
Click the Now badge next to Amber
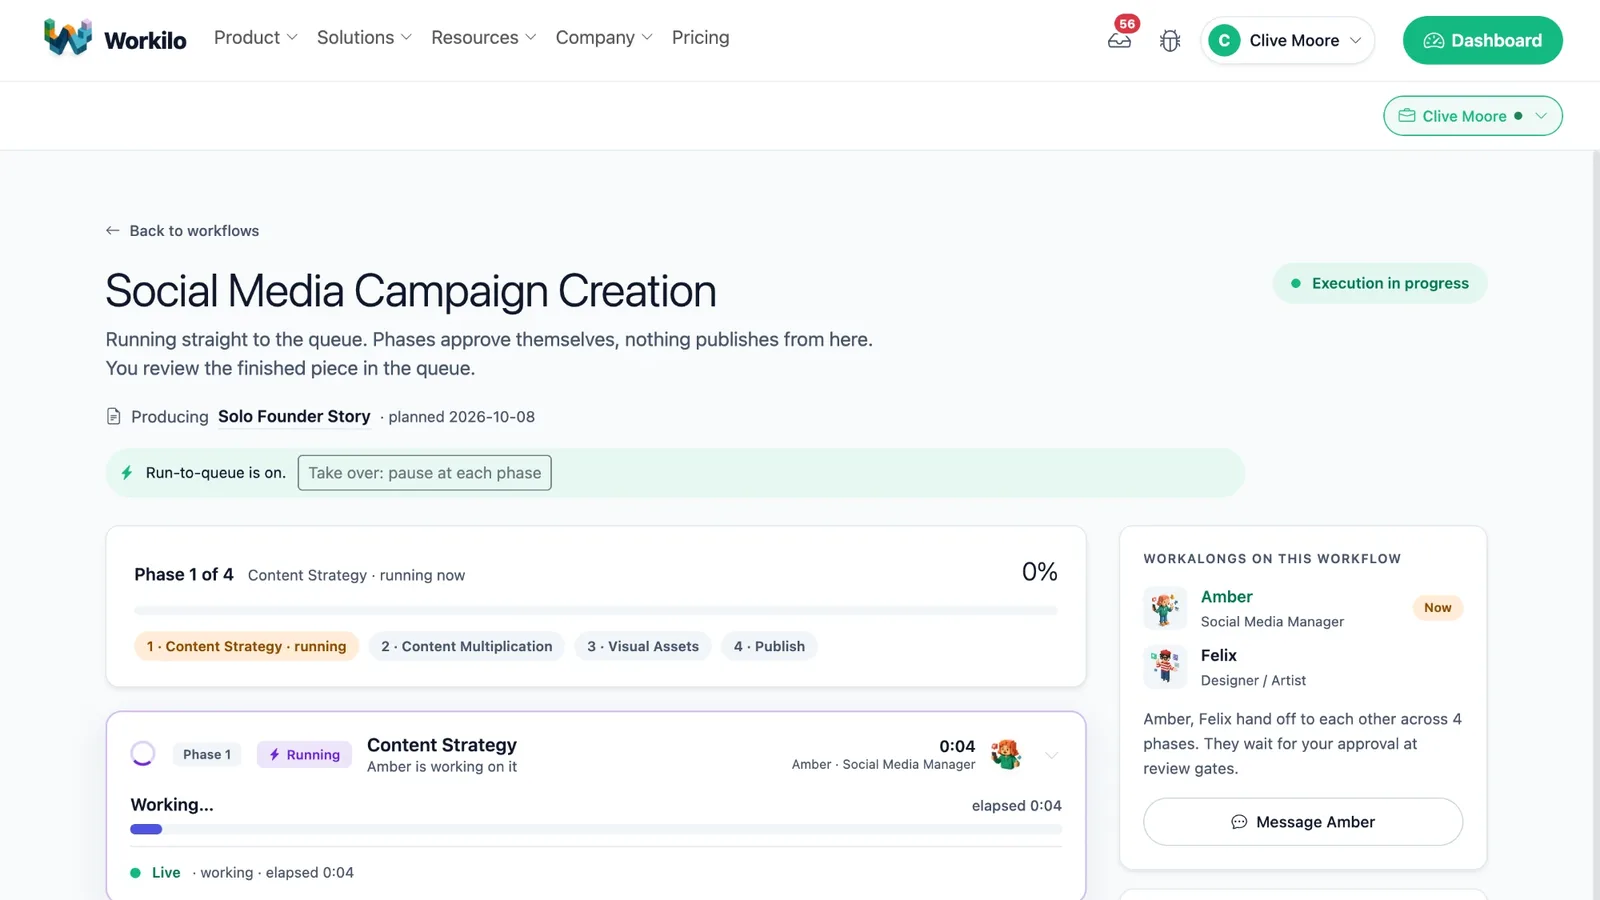click(1437, 608)
